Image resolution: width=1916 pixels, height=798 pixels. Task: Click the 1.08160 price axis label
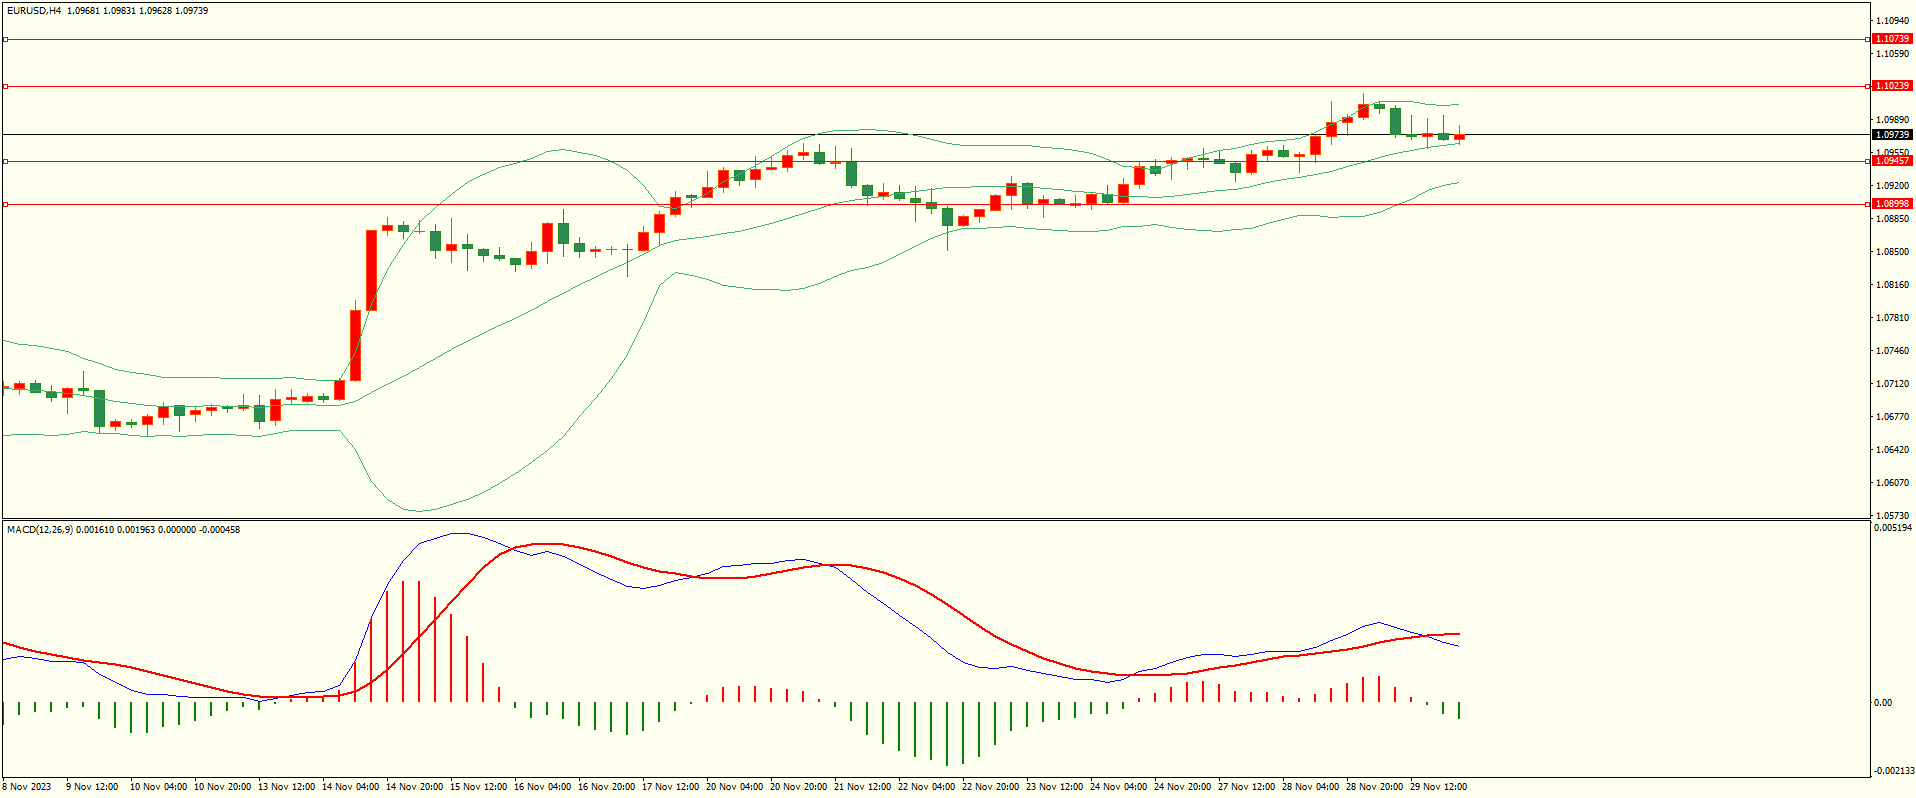tap(1892, 284)
